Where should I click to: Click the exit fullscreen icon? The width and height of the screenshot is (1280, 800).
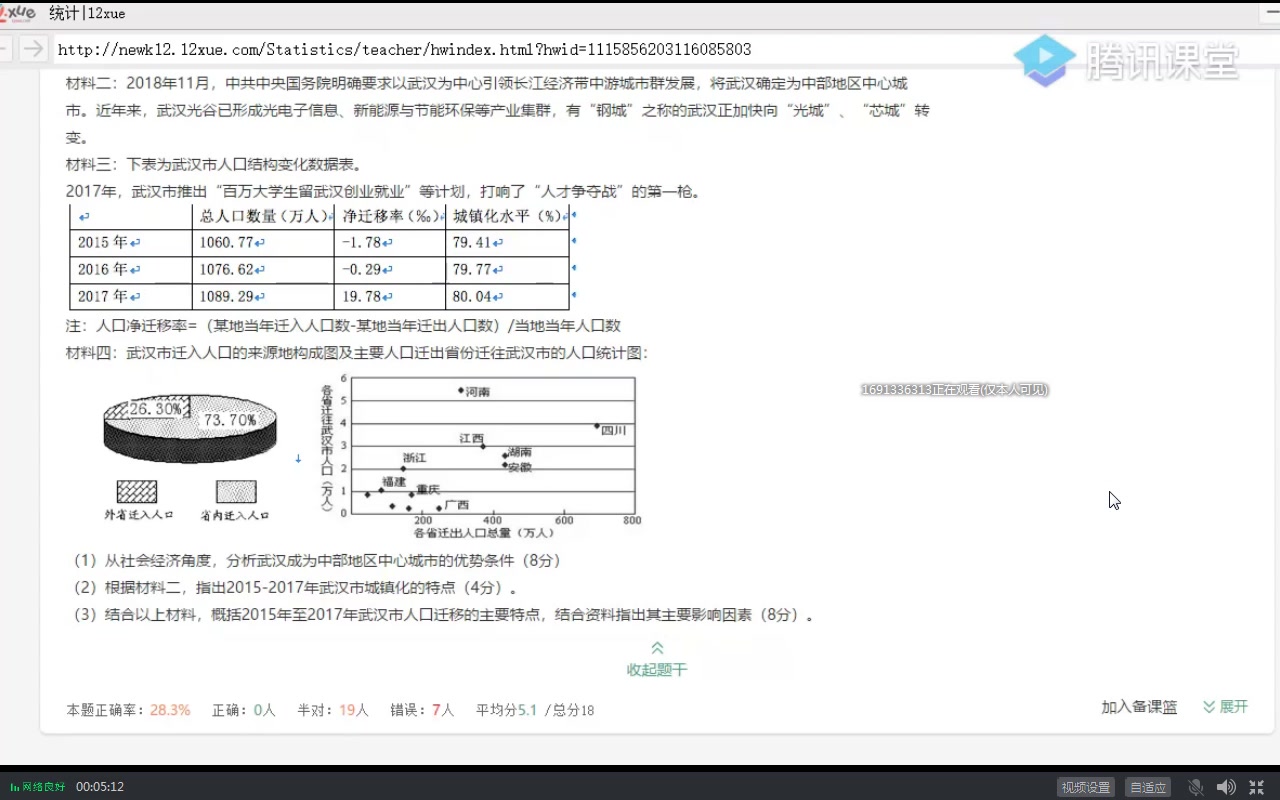[x=1256, y=787]
